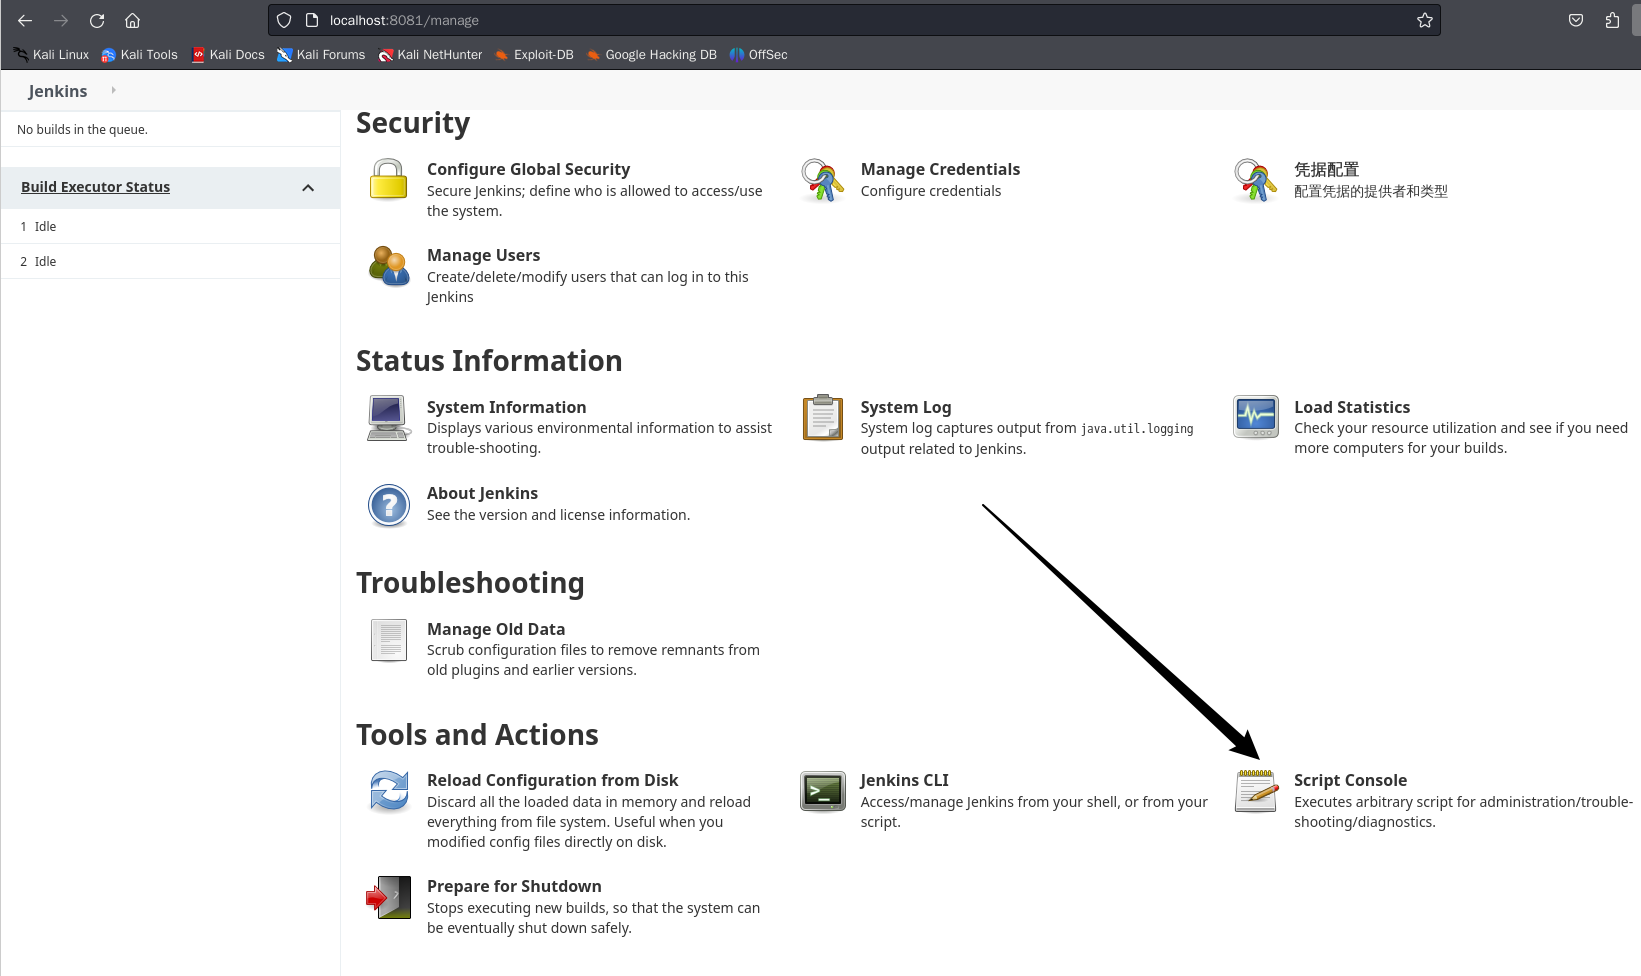1641x976 pixels.
Task: Open the Manage Users link
Action: click(x=483, y=255)
